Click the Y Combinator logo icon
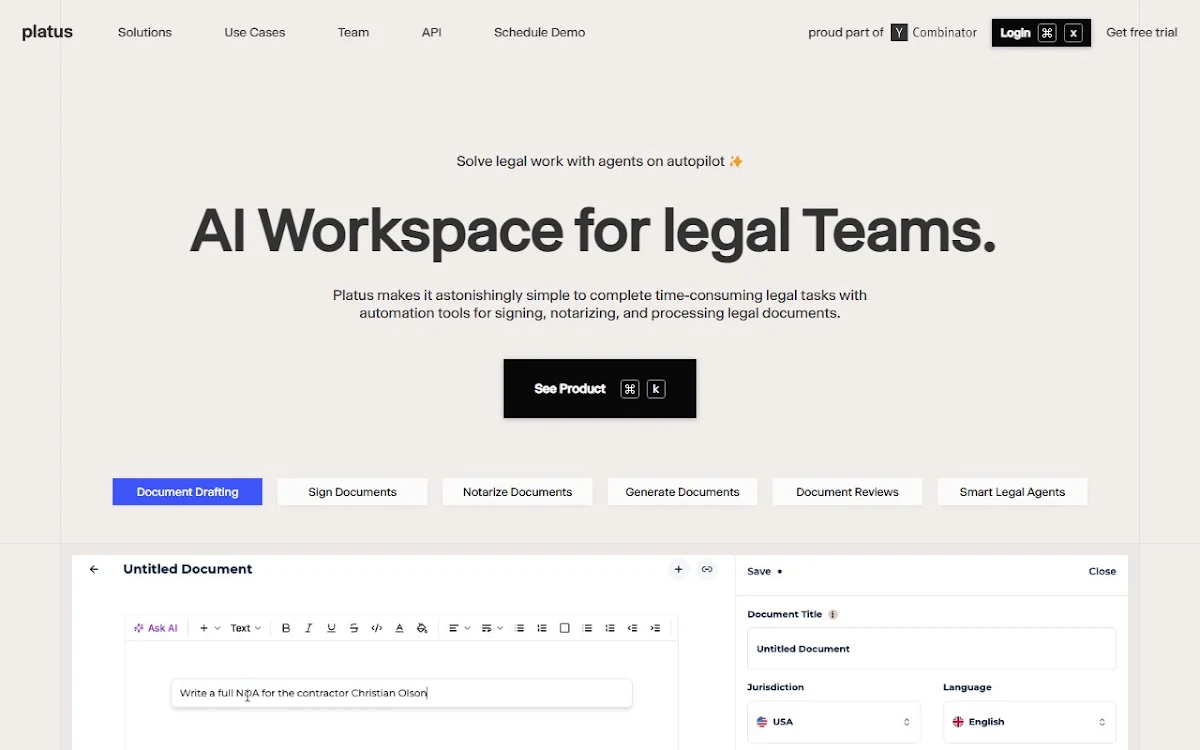 pos(899,33)
